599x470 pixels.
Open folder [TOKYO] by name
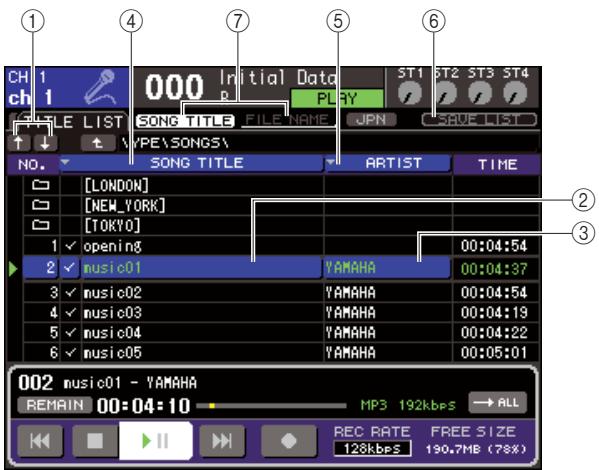(112, 225)
